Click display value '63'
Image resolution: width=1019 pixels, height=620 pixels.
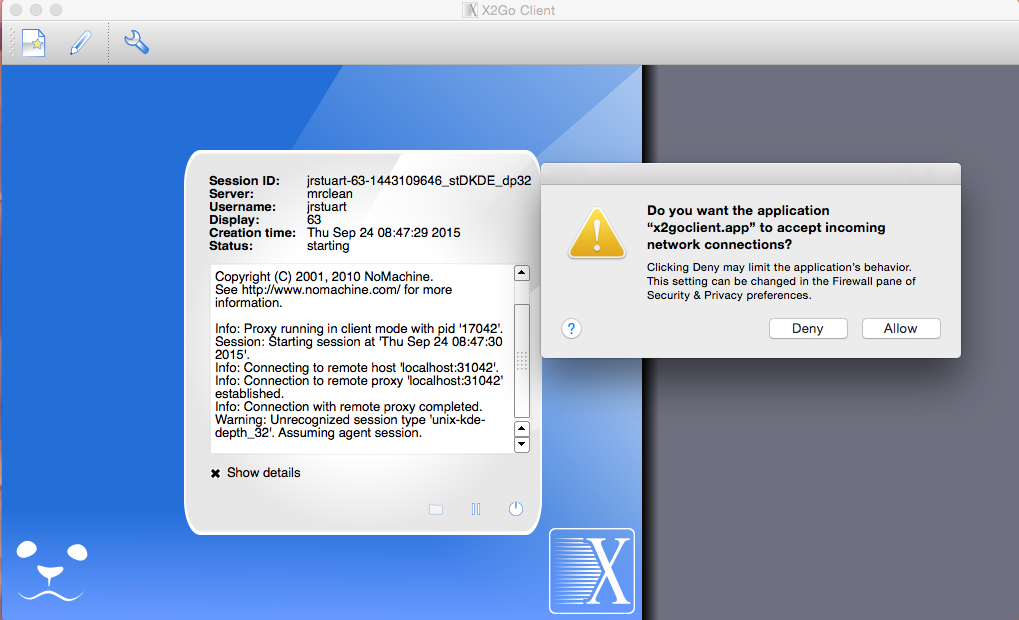click(x=314, y=220)
